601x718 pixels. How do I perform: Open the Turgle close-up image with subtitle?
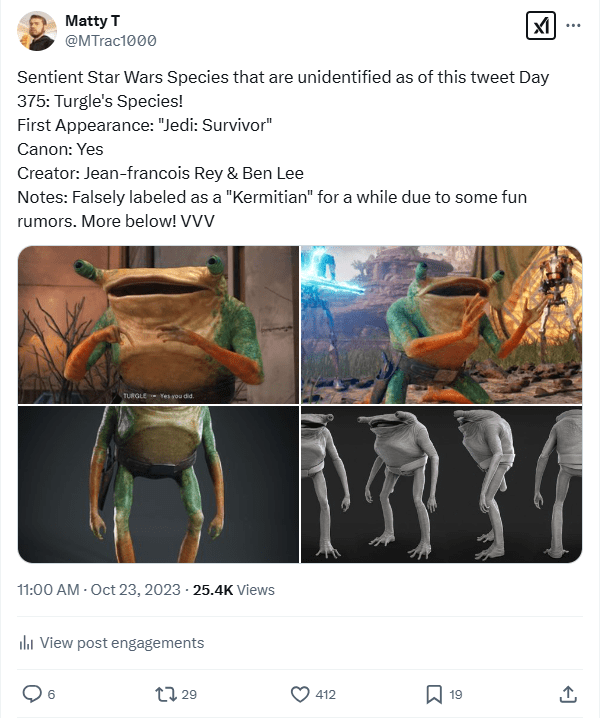(x=158, y=324)
